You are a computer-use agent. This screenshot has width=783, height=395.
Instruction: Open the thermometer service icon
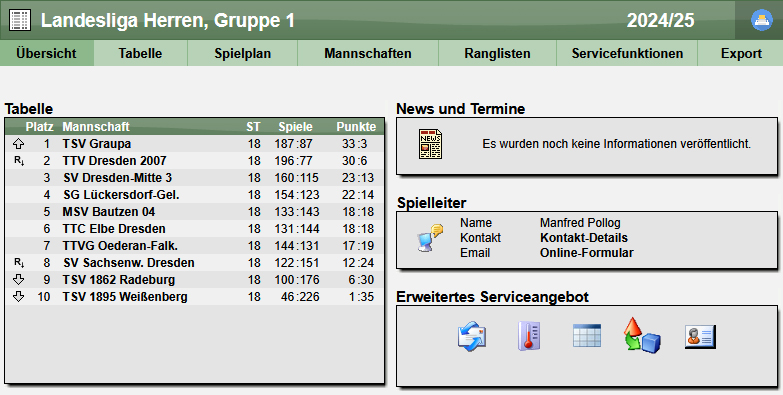point(529,336)
